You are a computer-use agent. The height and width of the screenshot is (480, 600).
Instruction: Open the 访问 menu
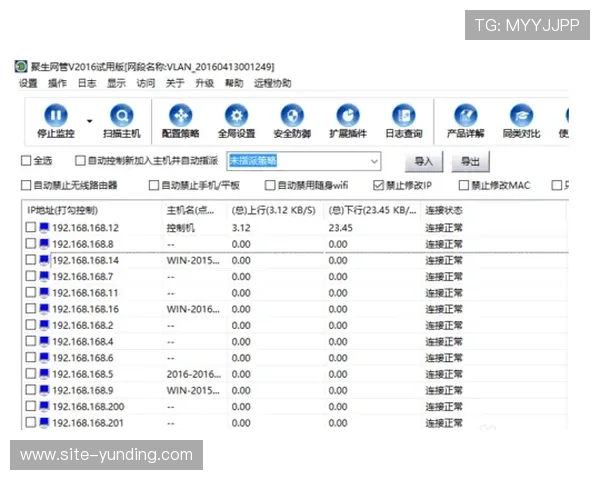coord(146,83)
